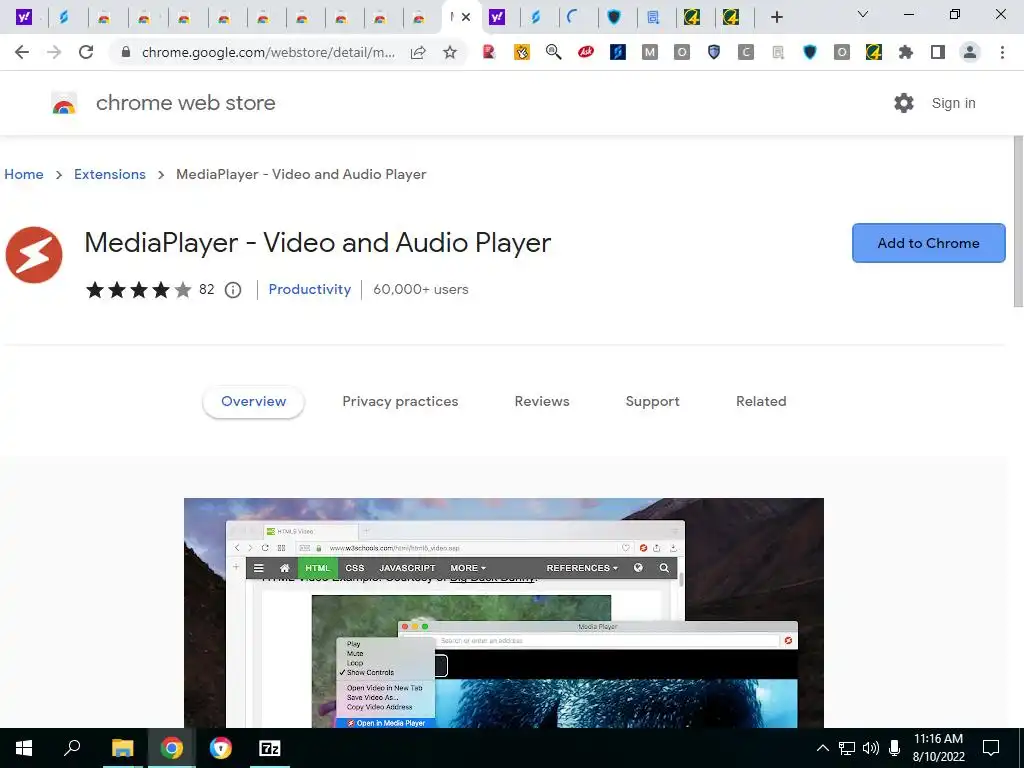Open the dark navy shield extension icon

click(810, 52)
